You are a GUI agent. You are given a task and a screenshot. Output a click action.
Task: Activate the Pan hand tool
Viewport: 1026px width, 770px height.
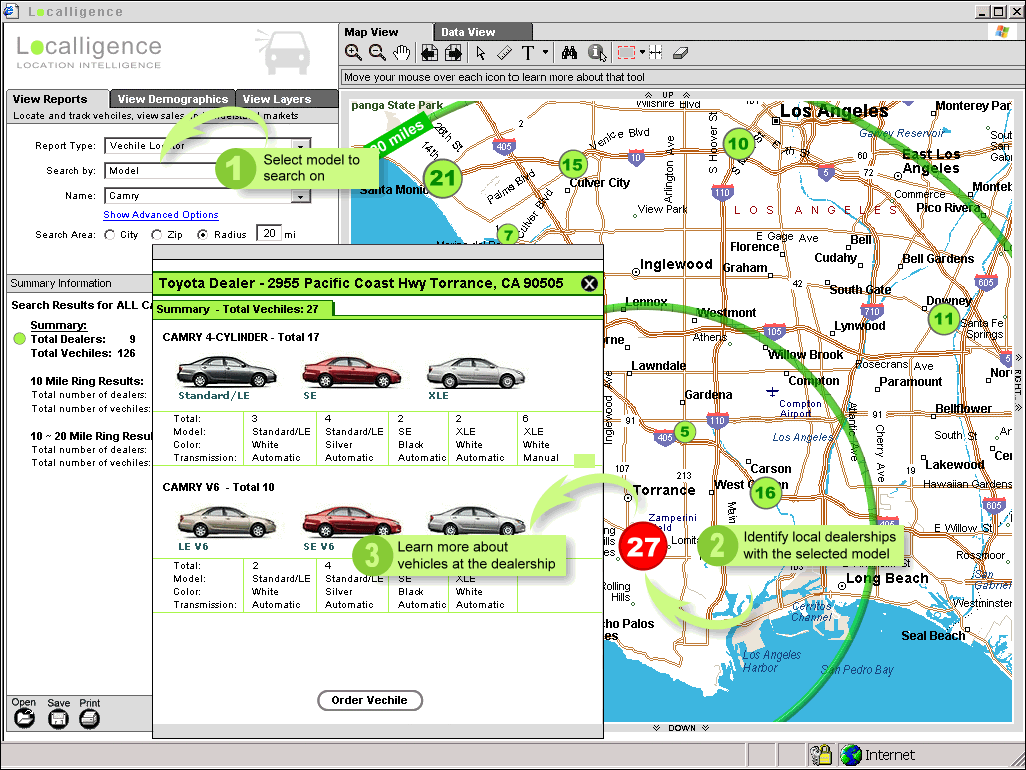[402, 52]
